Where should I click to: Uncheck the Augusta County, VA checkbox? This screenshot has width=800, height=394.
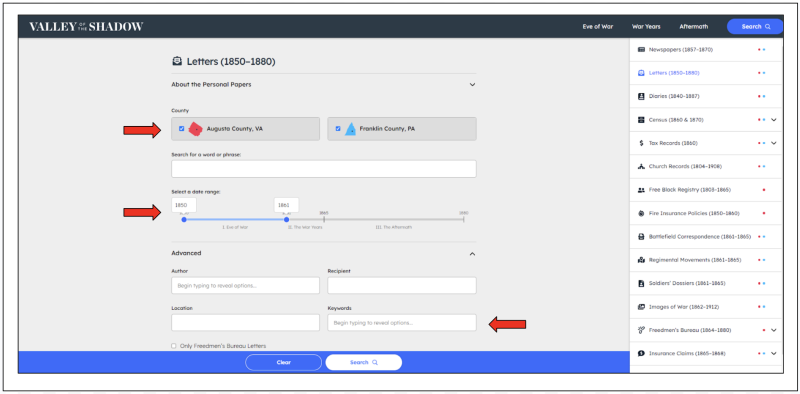pos(182,129)
